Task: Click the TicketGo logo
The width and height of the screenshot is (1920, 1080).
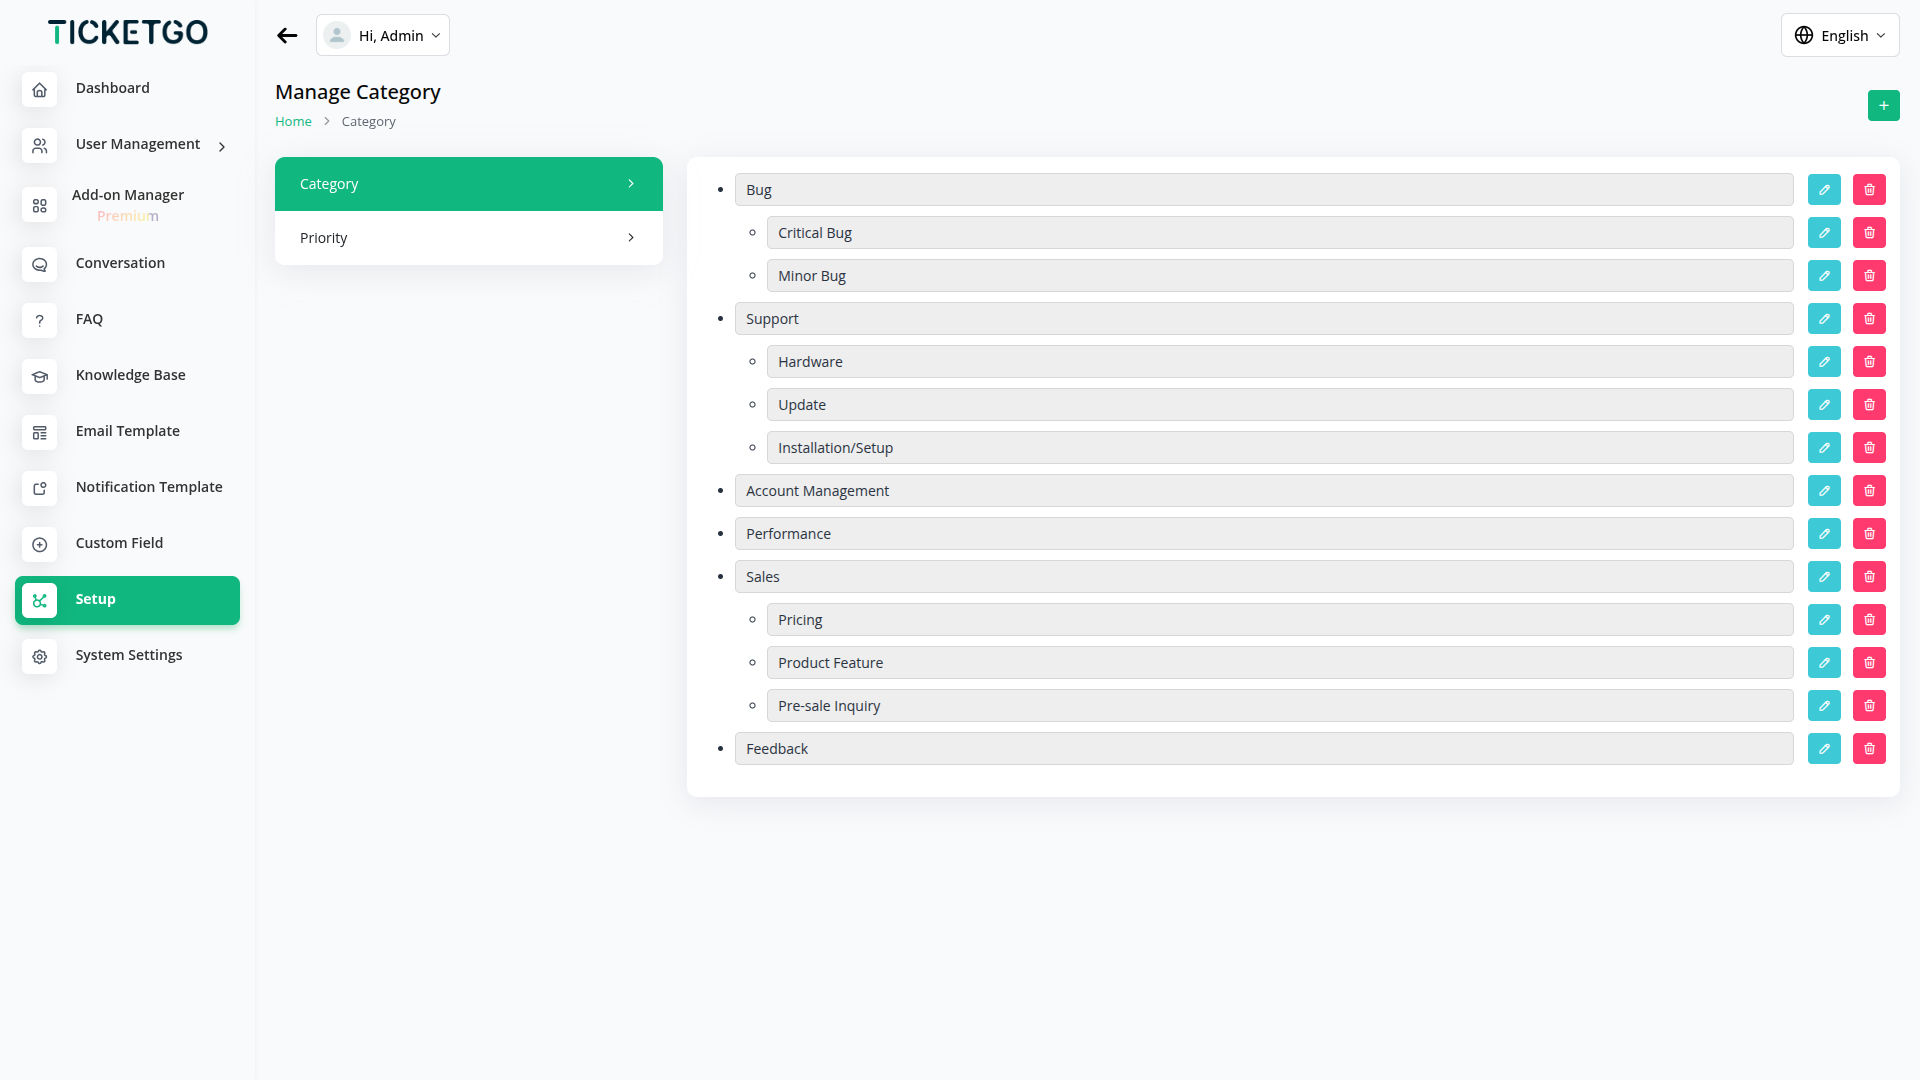Action: 128,33
